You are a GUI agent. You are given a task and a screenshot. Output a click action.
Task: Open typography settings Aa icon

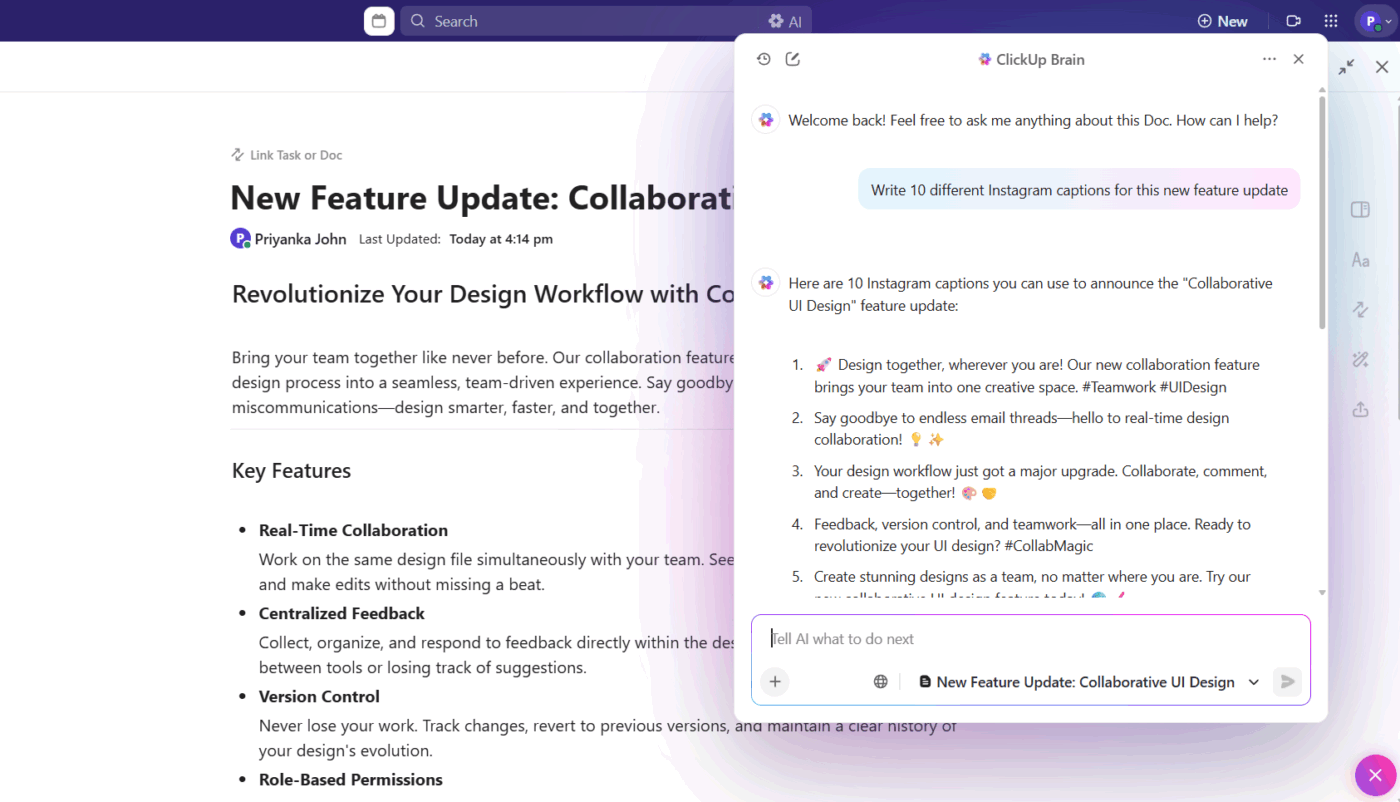[1360, 260]
